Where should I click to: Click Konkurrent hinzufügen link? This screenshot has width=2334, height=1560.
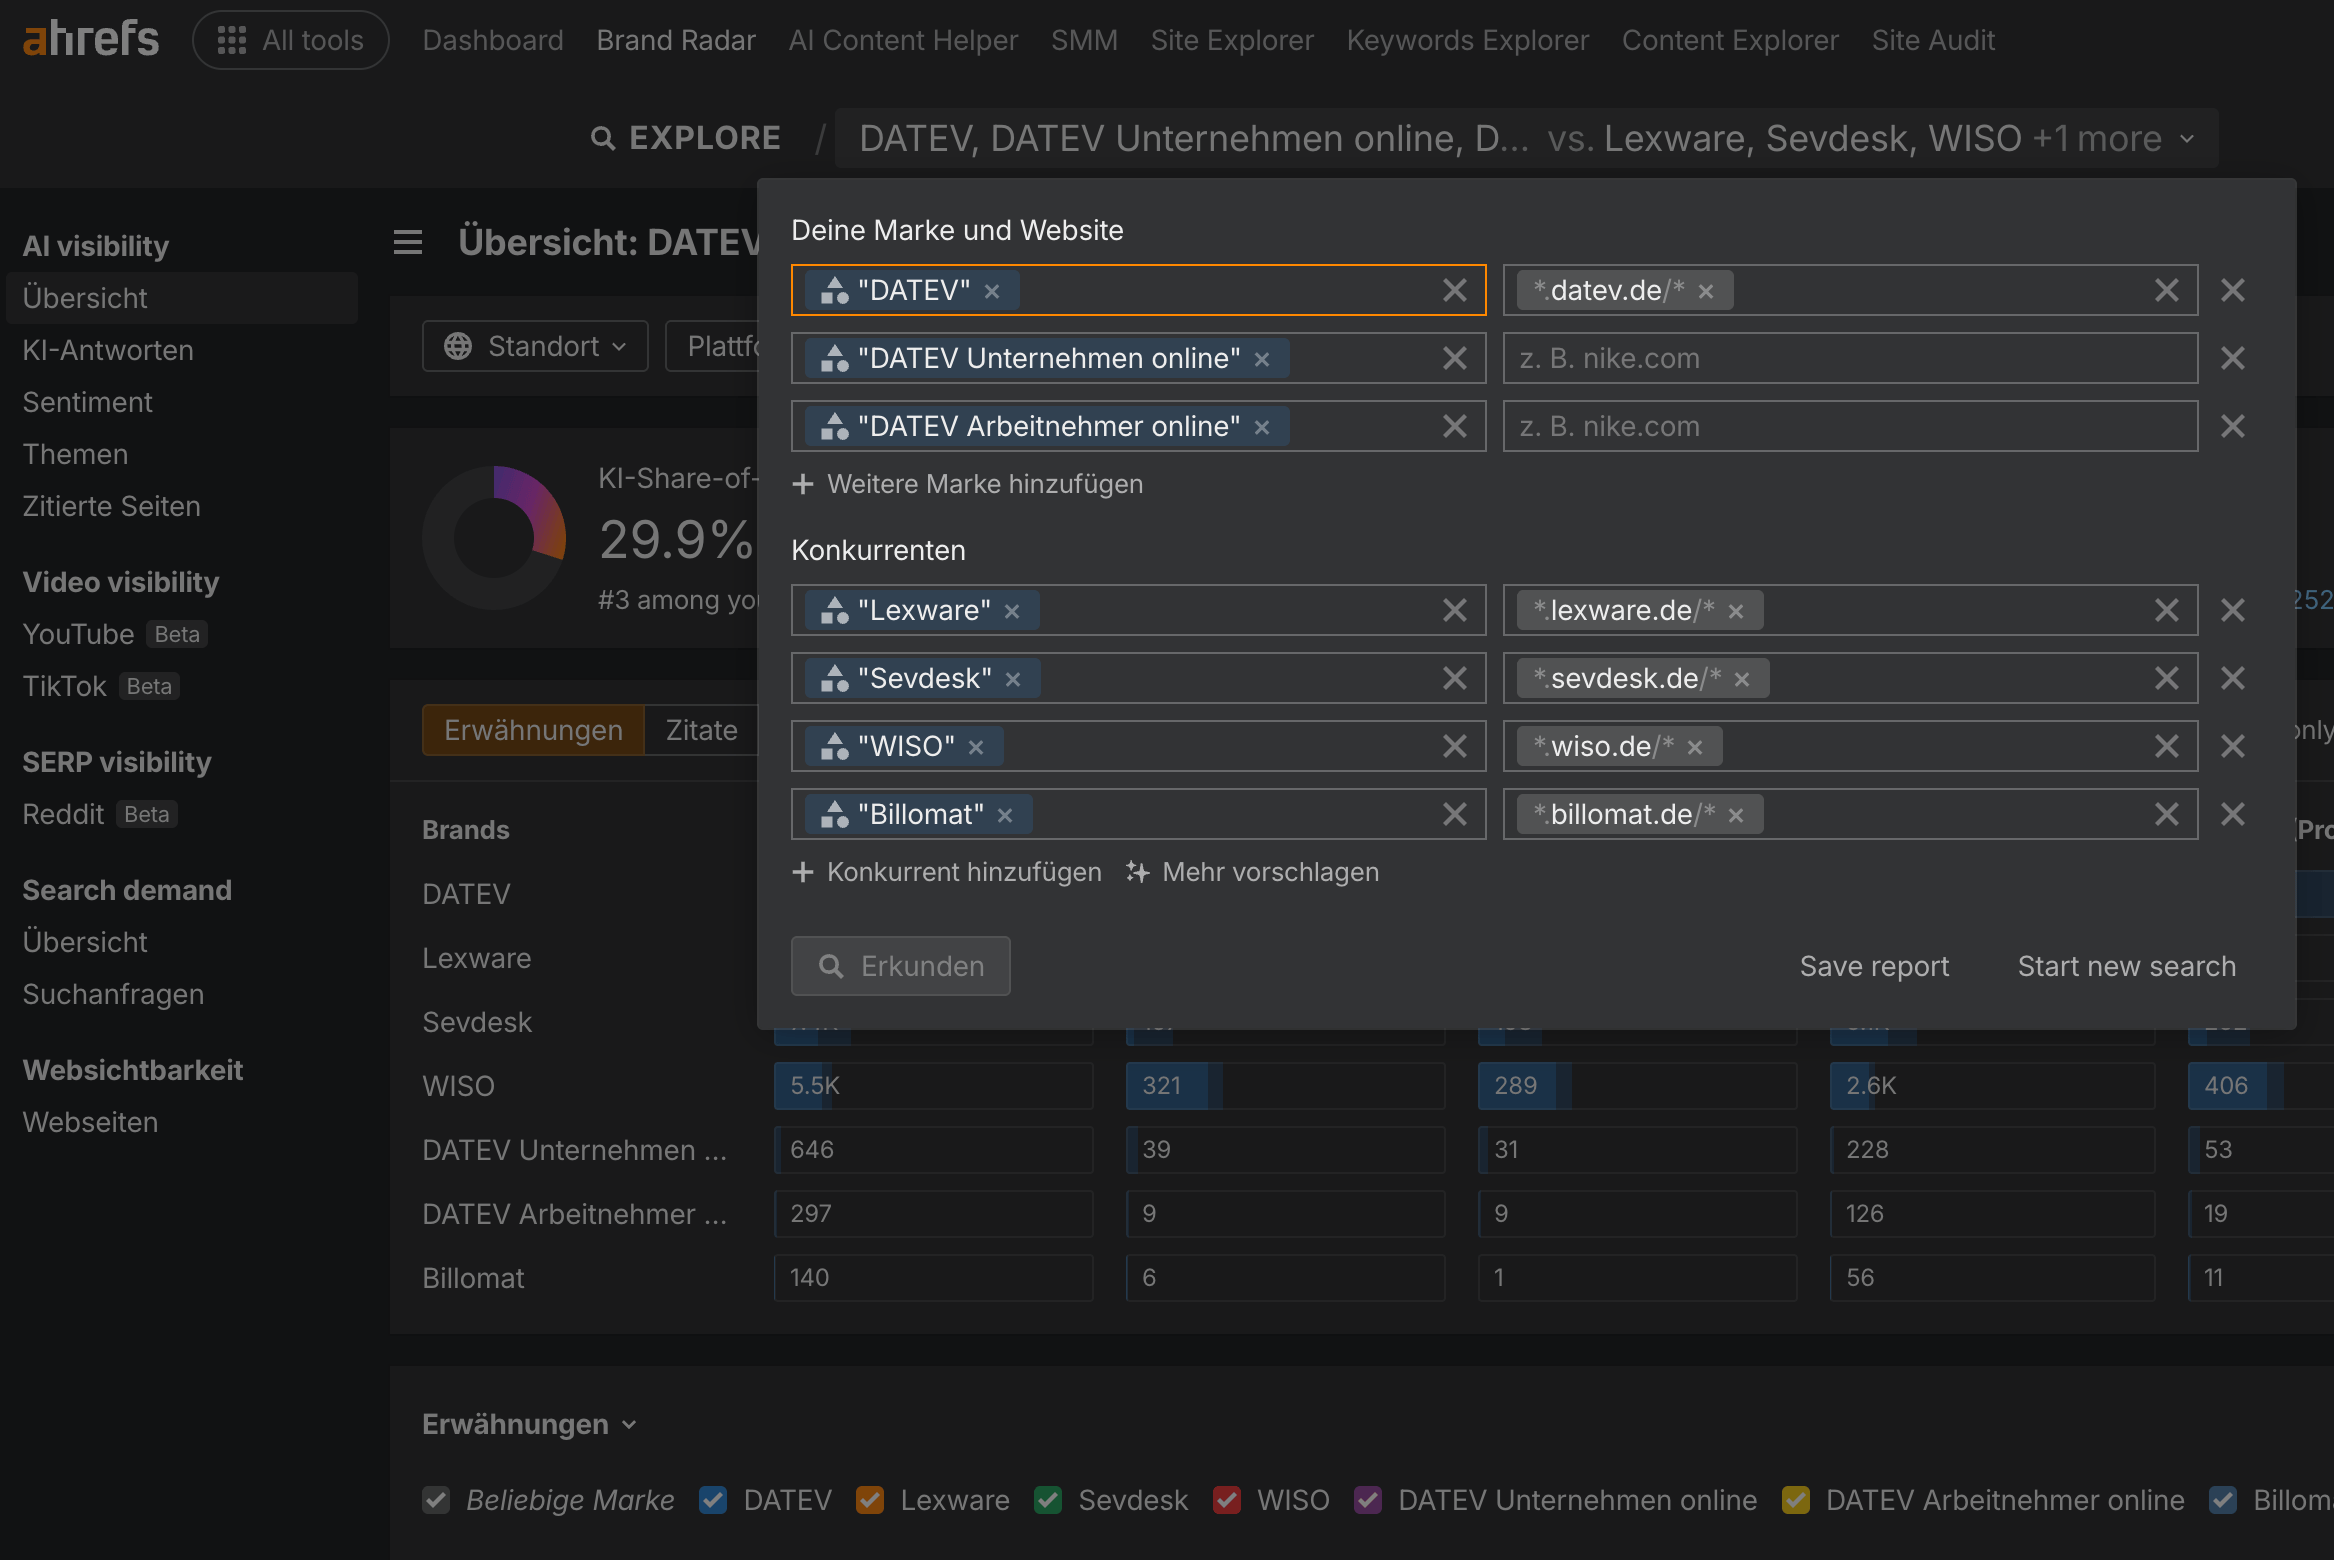coord(946,872)
